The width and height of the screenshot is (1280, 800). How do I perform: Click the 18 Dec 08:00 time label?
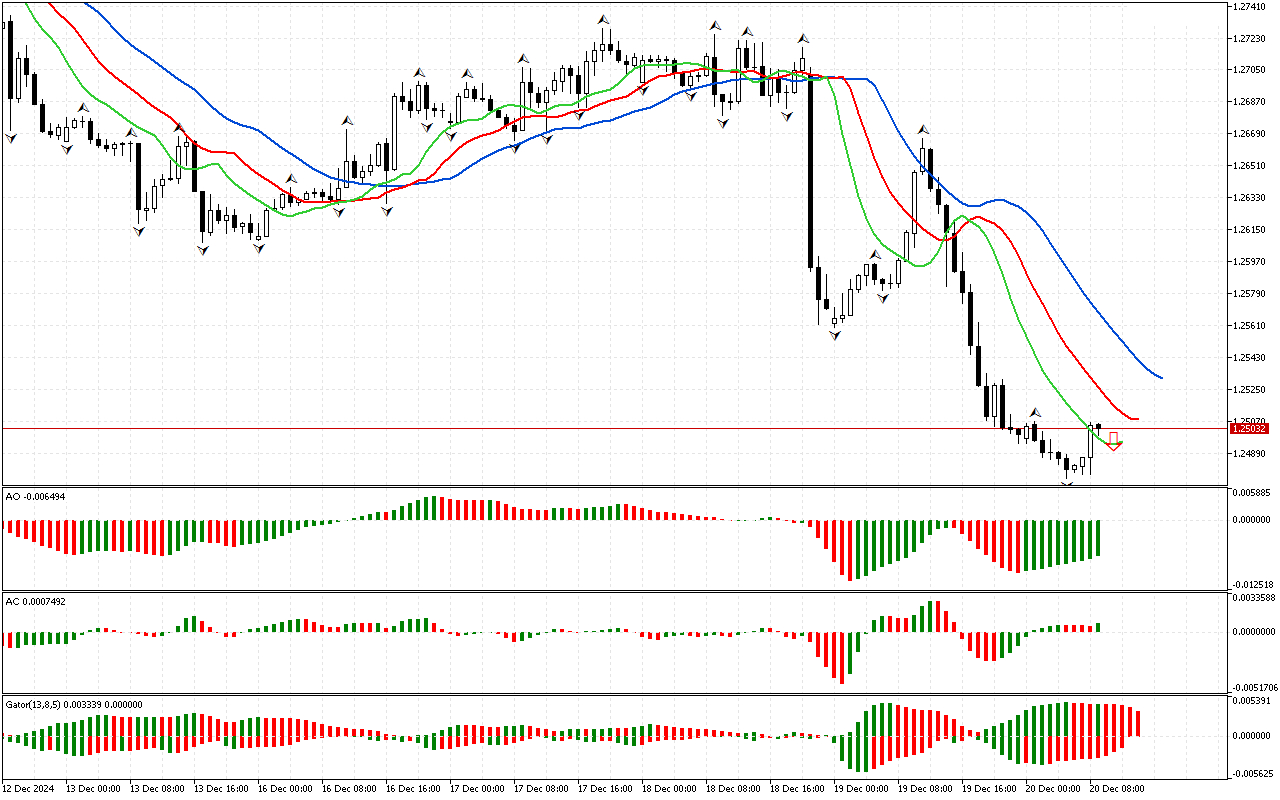pos(733,789)
